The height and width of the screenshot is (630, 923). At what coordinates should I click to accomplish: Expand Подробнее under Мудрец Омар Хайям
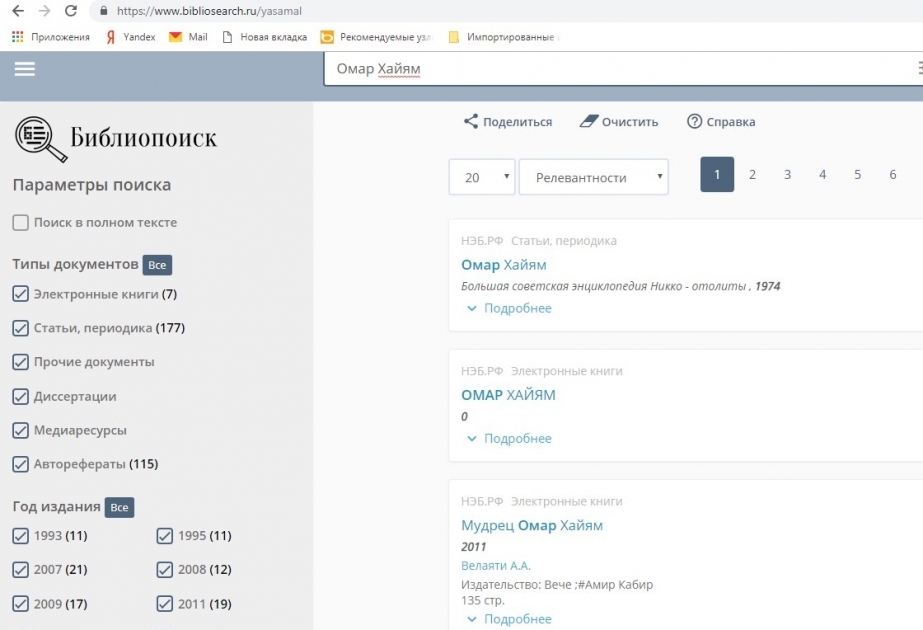(510, 619)
